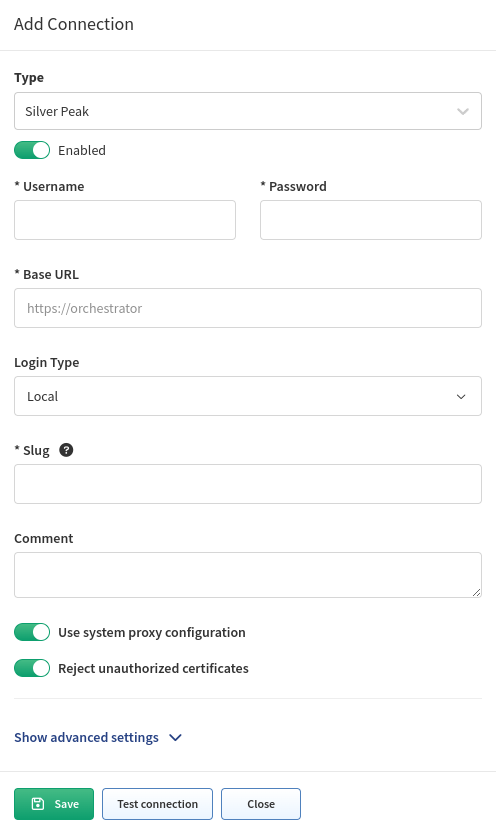Click the Type dropdown arrow icon
The height and width of the screenshot is (834, 496).
pyautogui.click(x=463, y=111)
